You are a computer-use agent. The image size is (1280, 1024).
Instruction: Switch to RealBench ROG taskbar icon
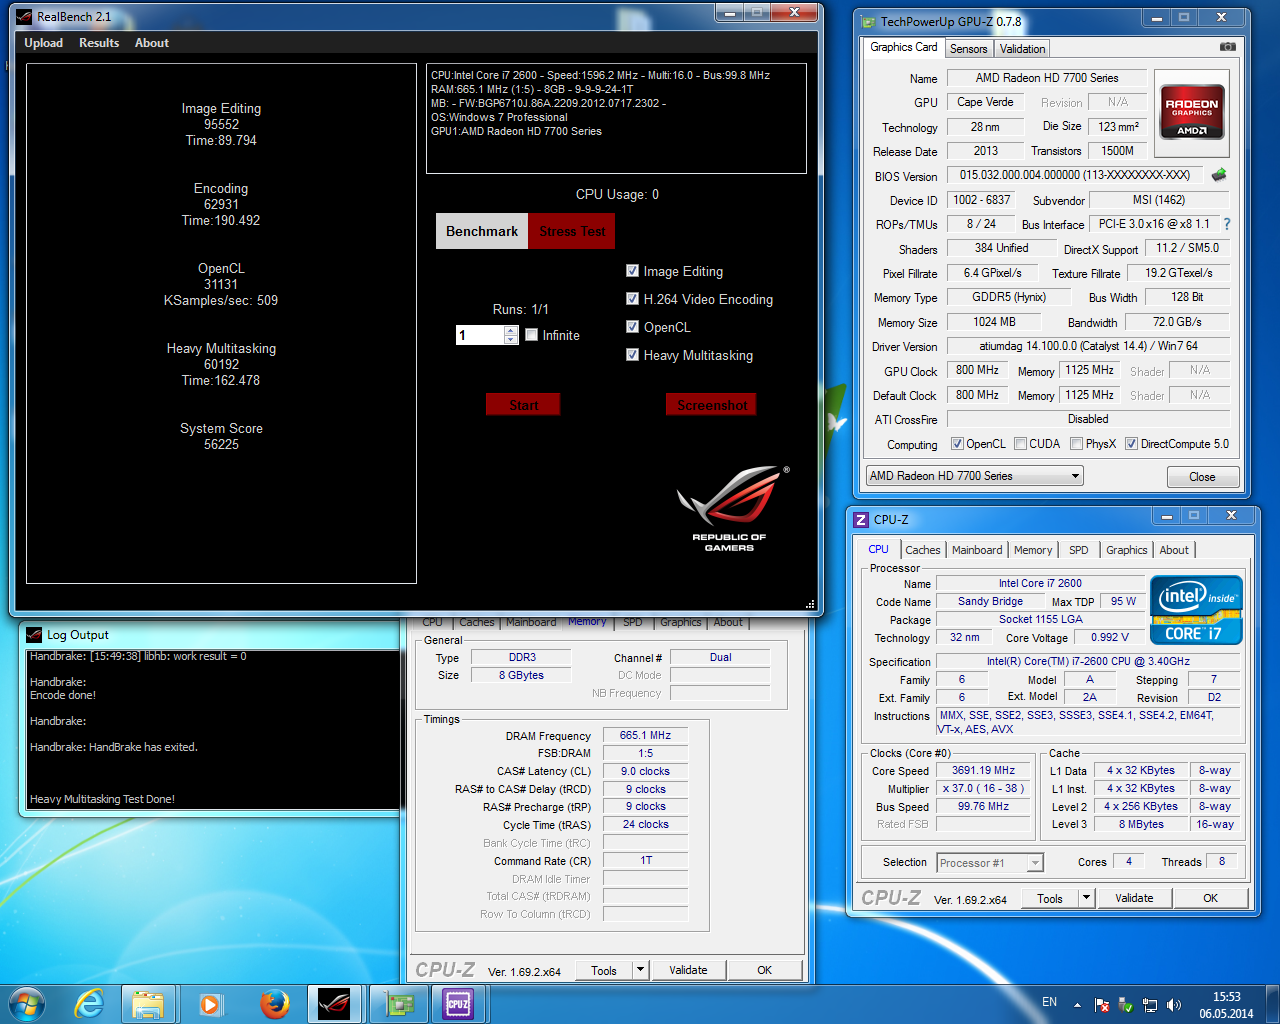click(x=335, y=1004)
